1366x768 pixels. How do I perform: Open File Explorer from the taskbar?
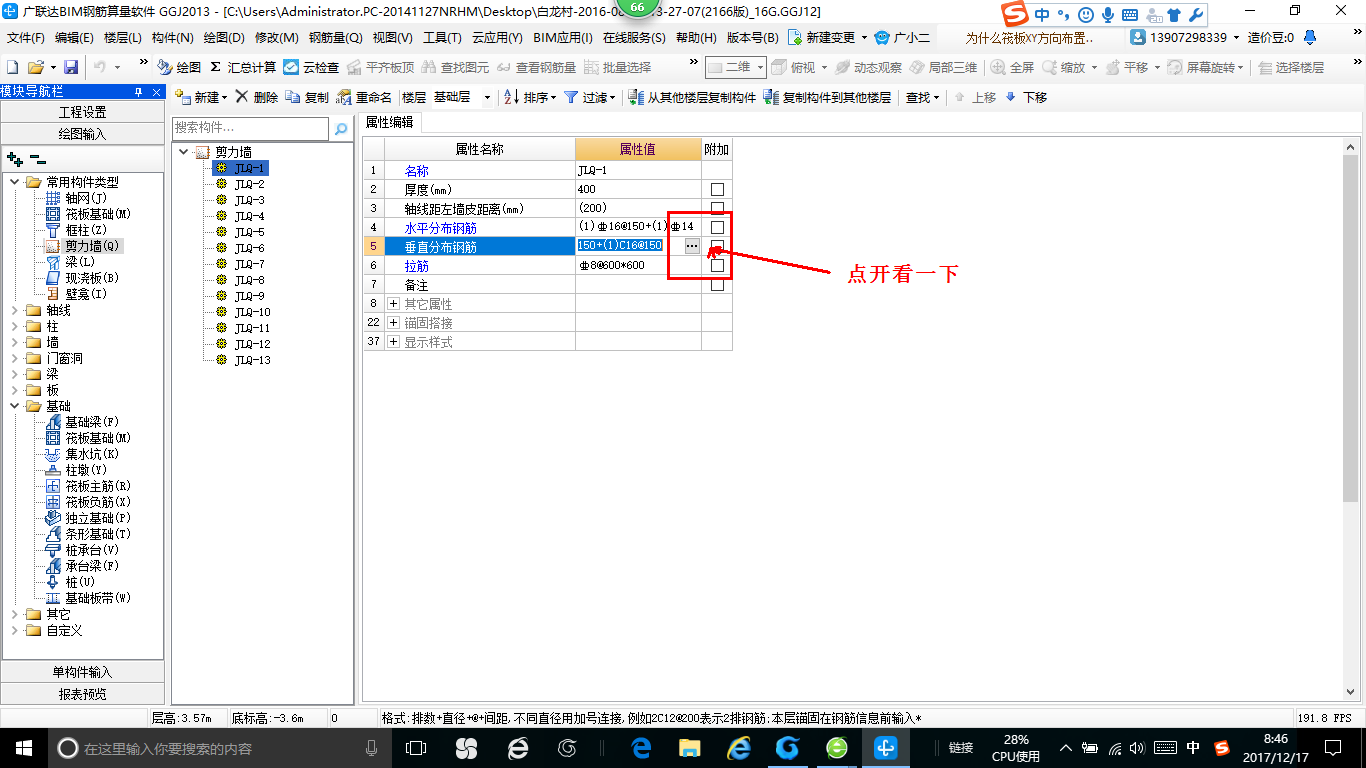[x=689, y=748]
